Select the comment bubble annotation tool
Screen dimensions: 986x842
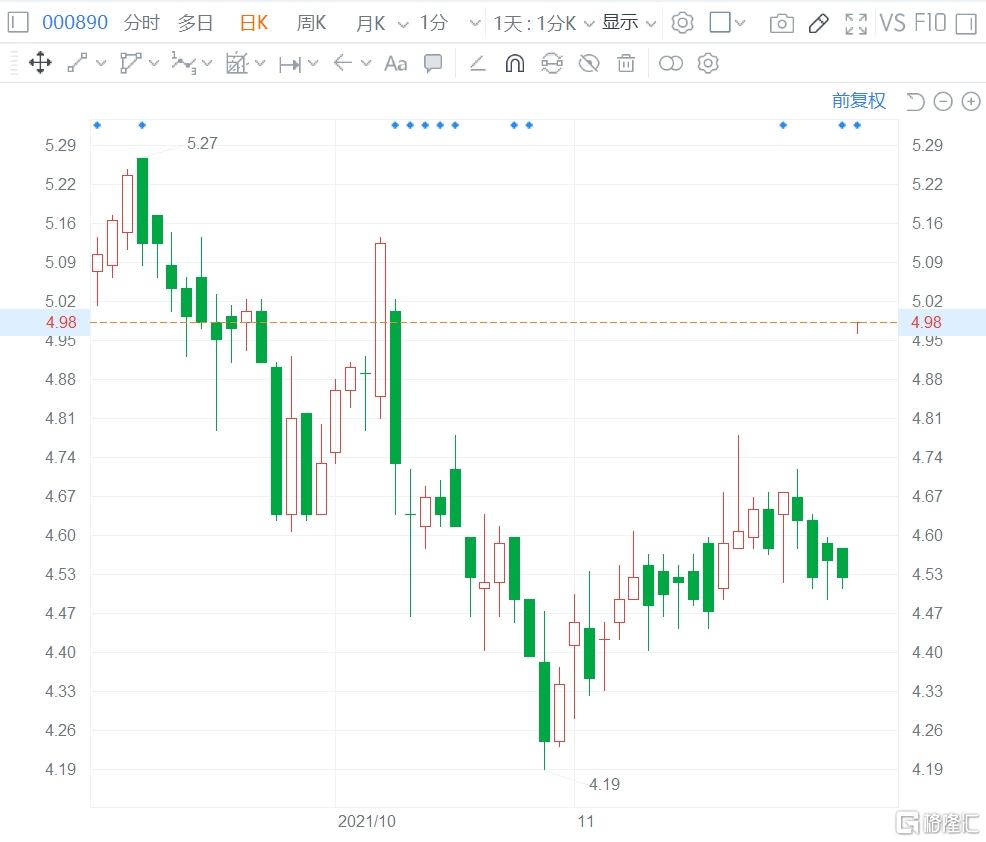[x=433, y=64]
